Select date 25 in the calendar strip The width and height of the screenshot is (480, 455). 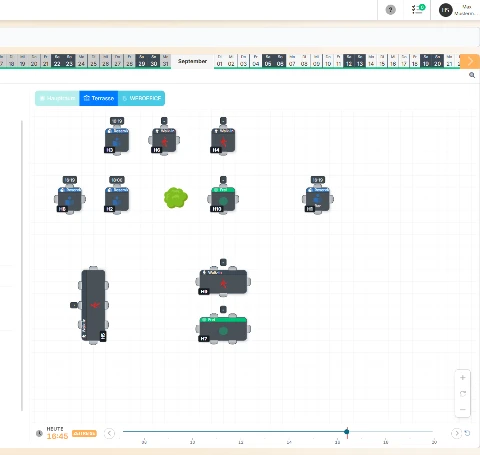[94, 61]
